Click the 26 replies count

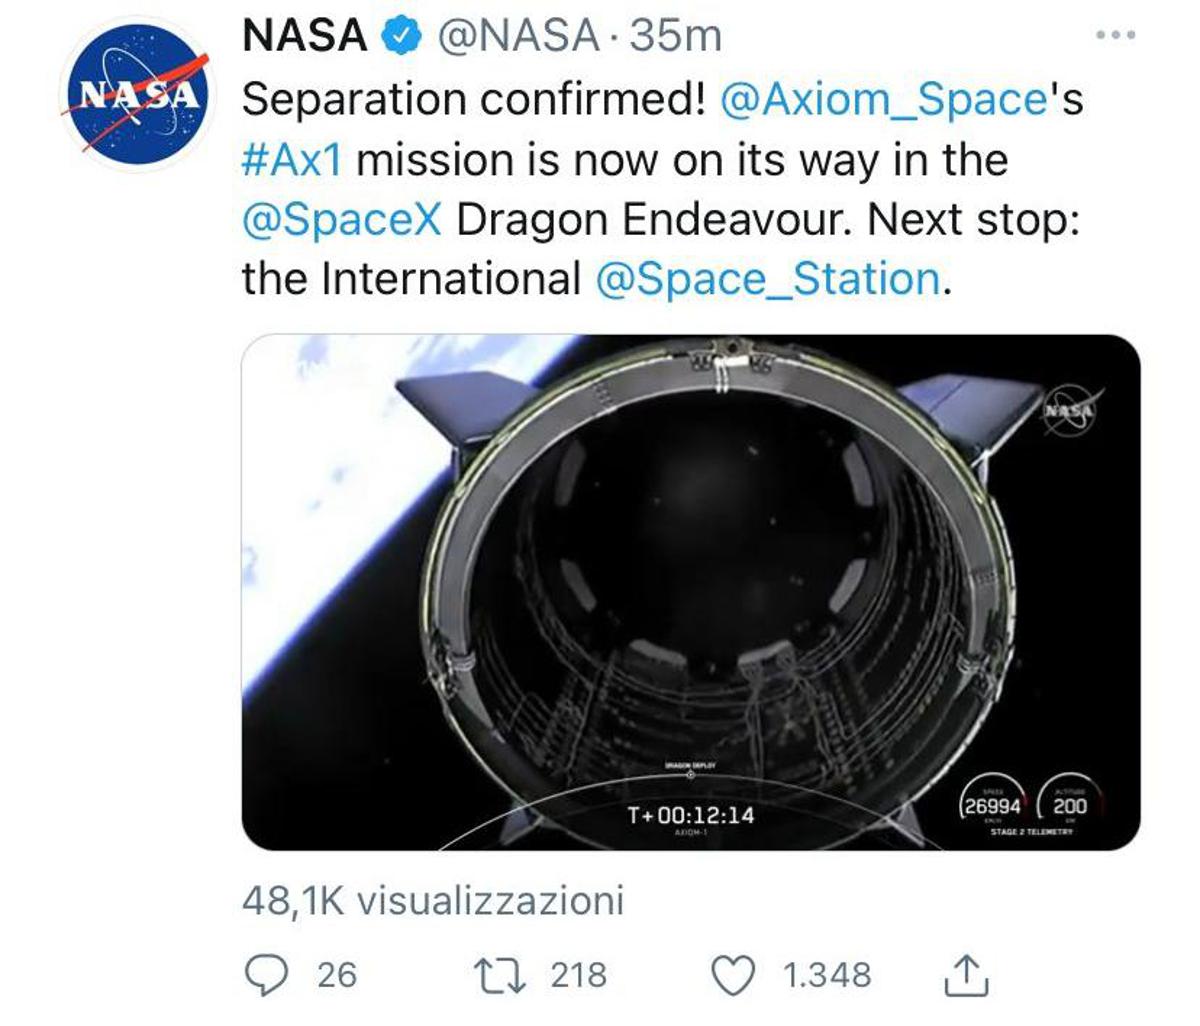click(x=336, y=975)
